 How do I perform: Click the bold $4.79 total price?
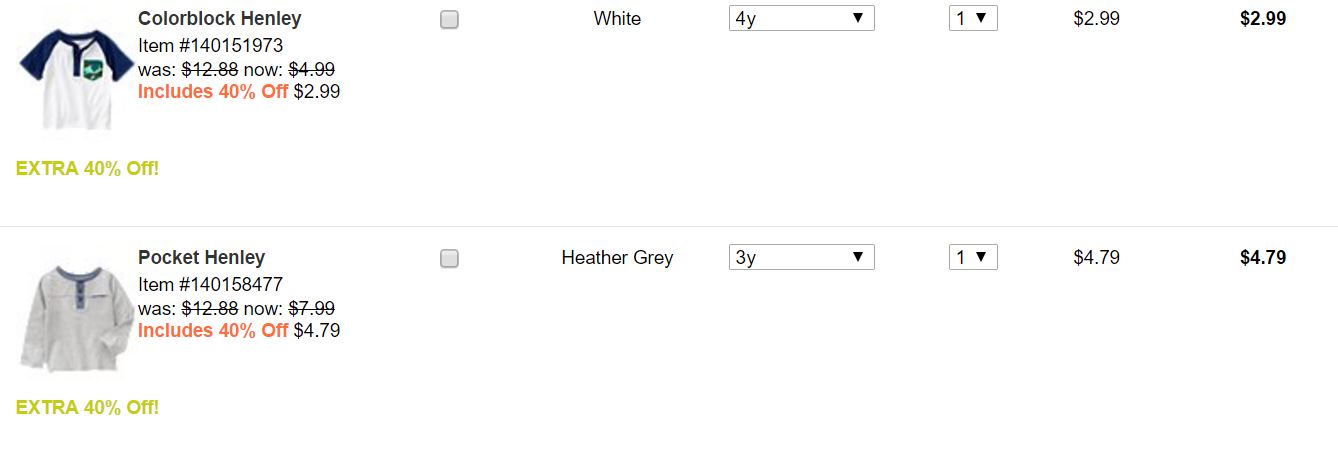1262,258
